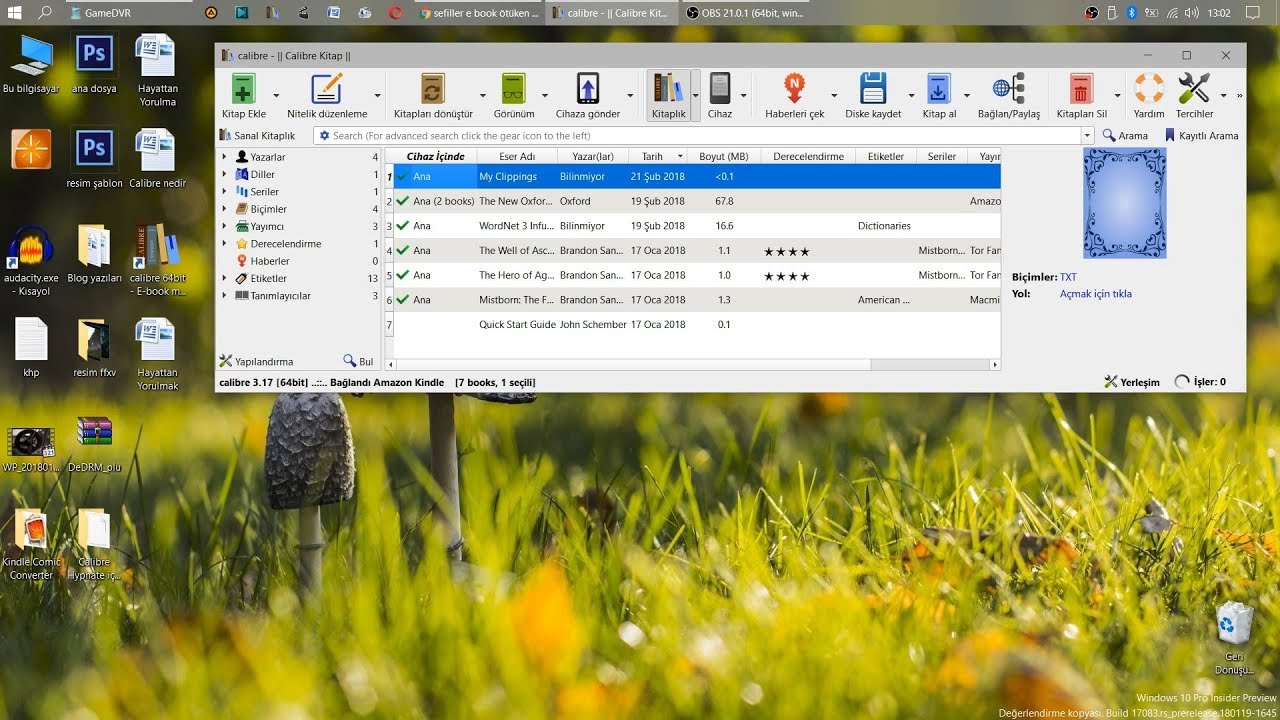Open the TXT format link
This screenshot has height=720, width=1280.
point(1068,277)
